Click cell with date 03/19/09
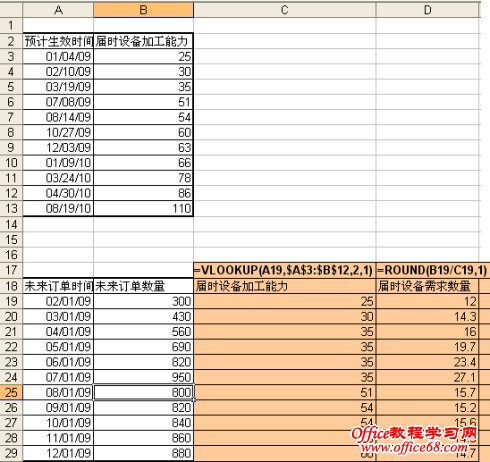490x462 pixels. click(x=58, y=87)
